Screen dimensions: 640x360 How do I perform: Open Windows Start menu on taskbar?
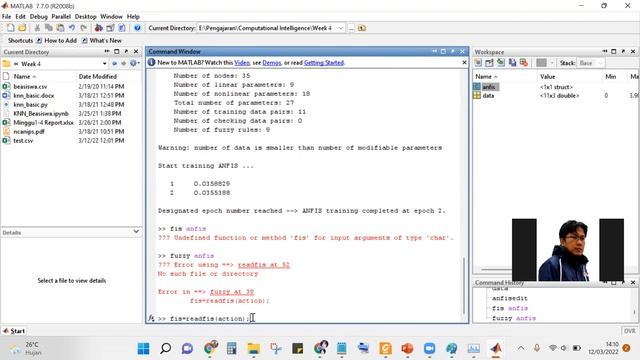point(143,349)
